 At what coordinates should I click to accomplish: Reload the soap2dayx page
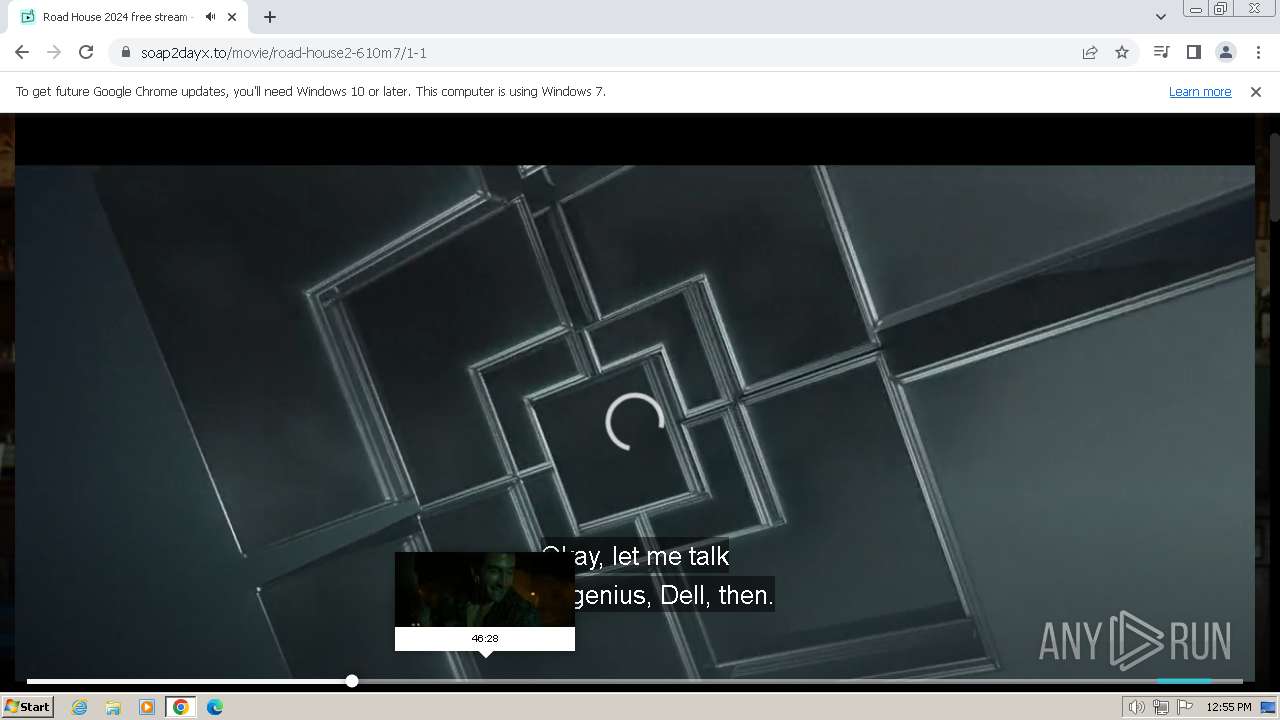point(86,52)
